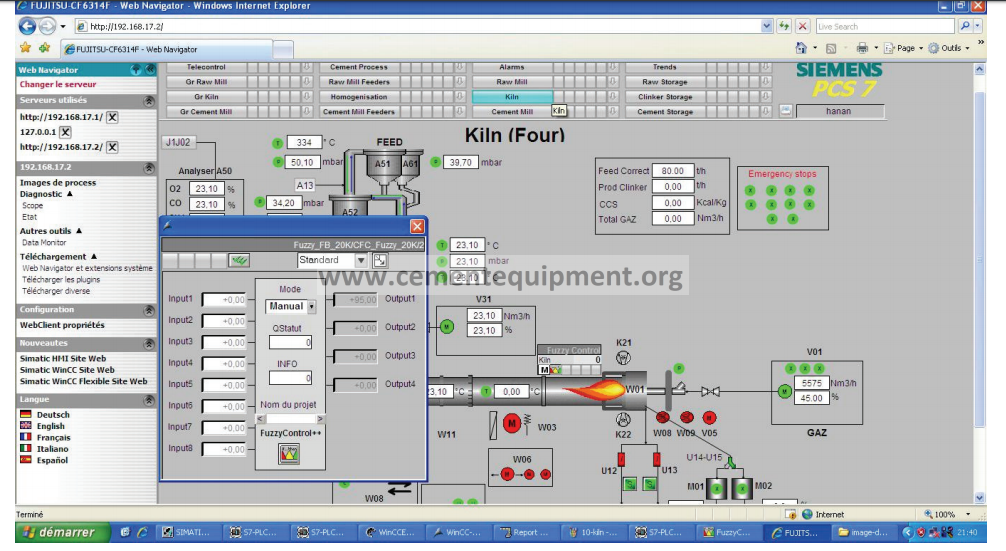Click the Data Monitor link
The width and height of the screenshot is (1006, 551).
point(44,242)
